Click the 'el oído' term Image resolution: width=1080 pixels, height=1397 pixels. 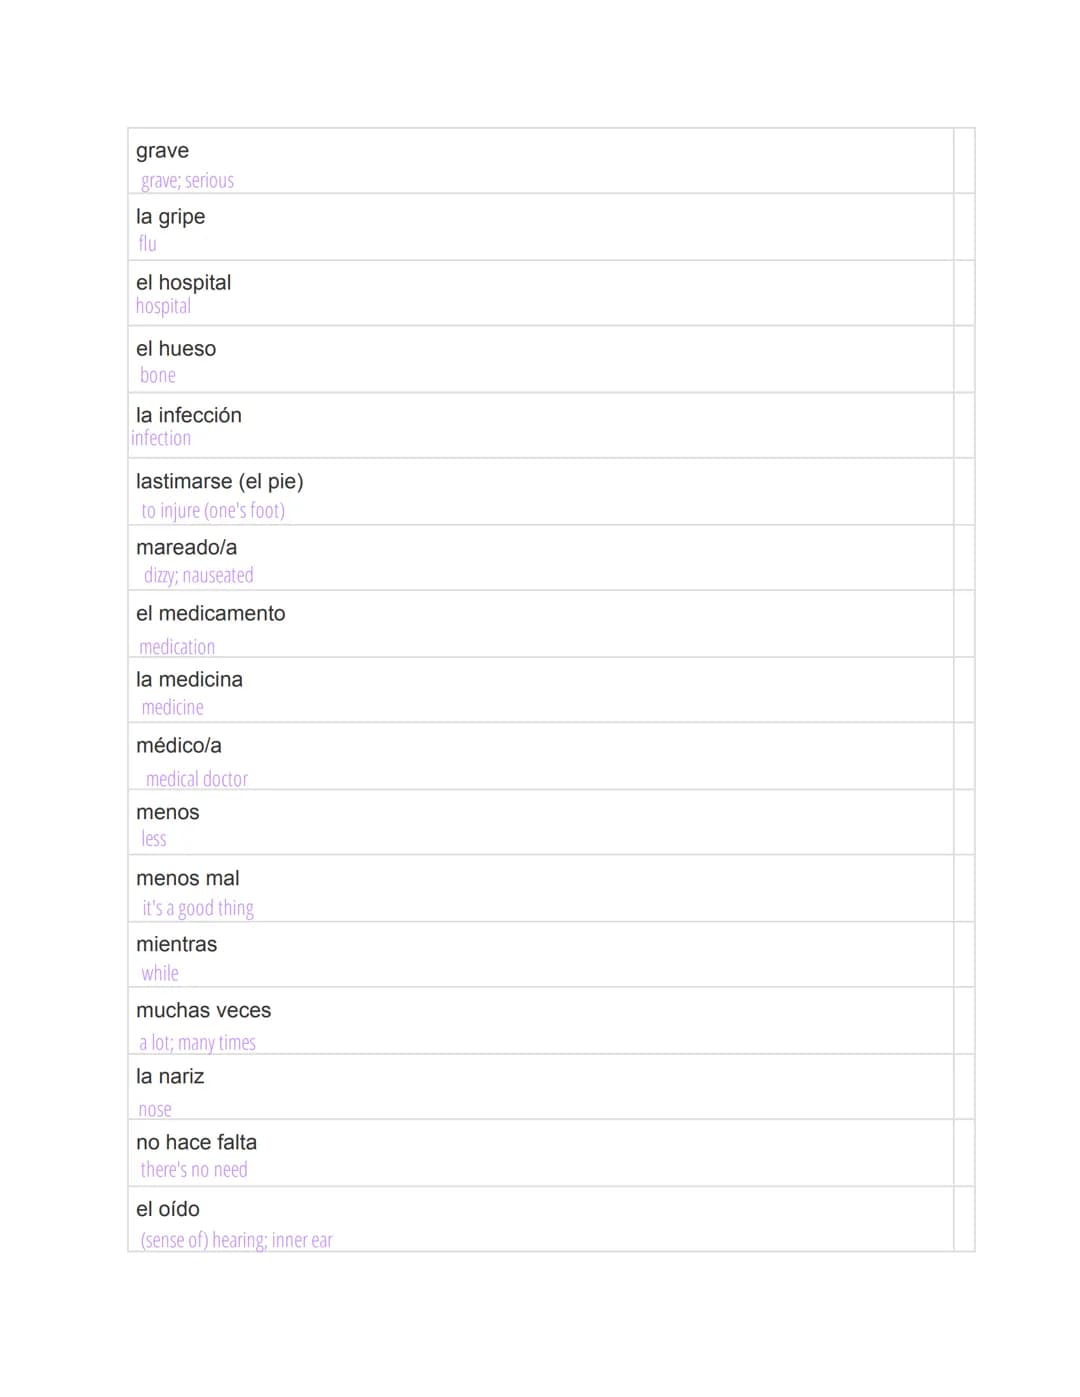[167, 1209]
